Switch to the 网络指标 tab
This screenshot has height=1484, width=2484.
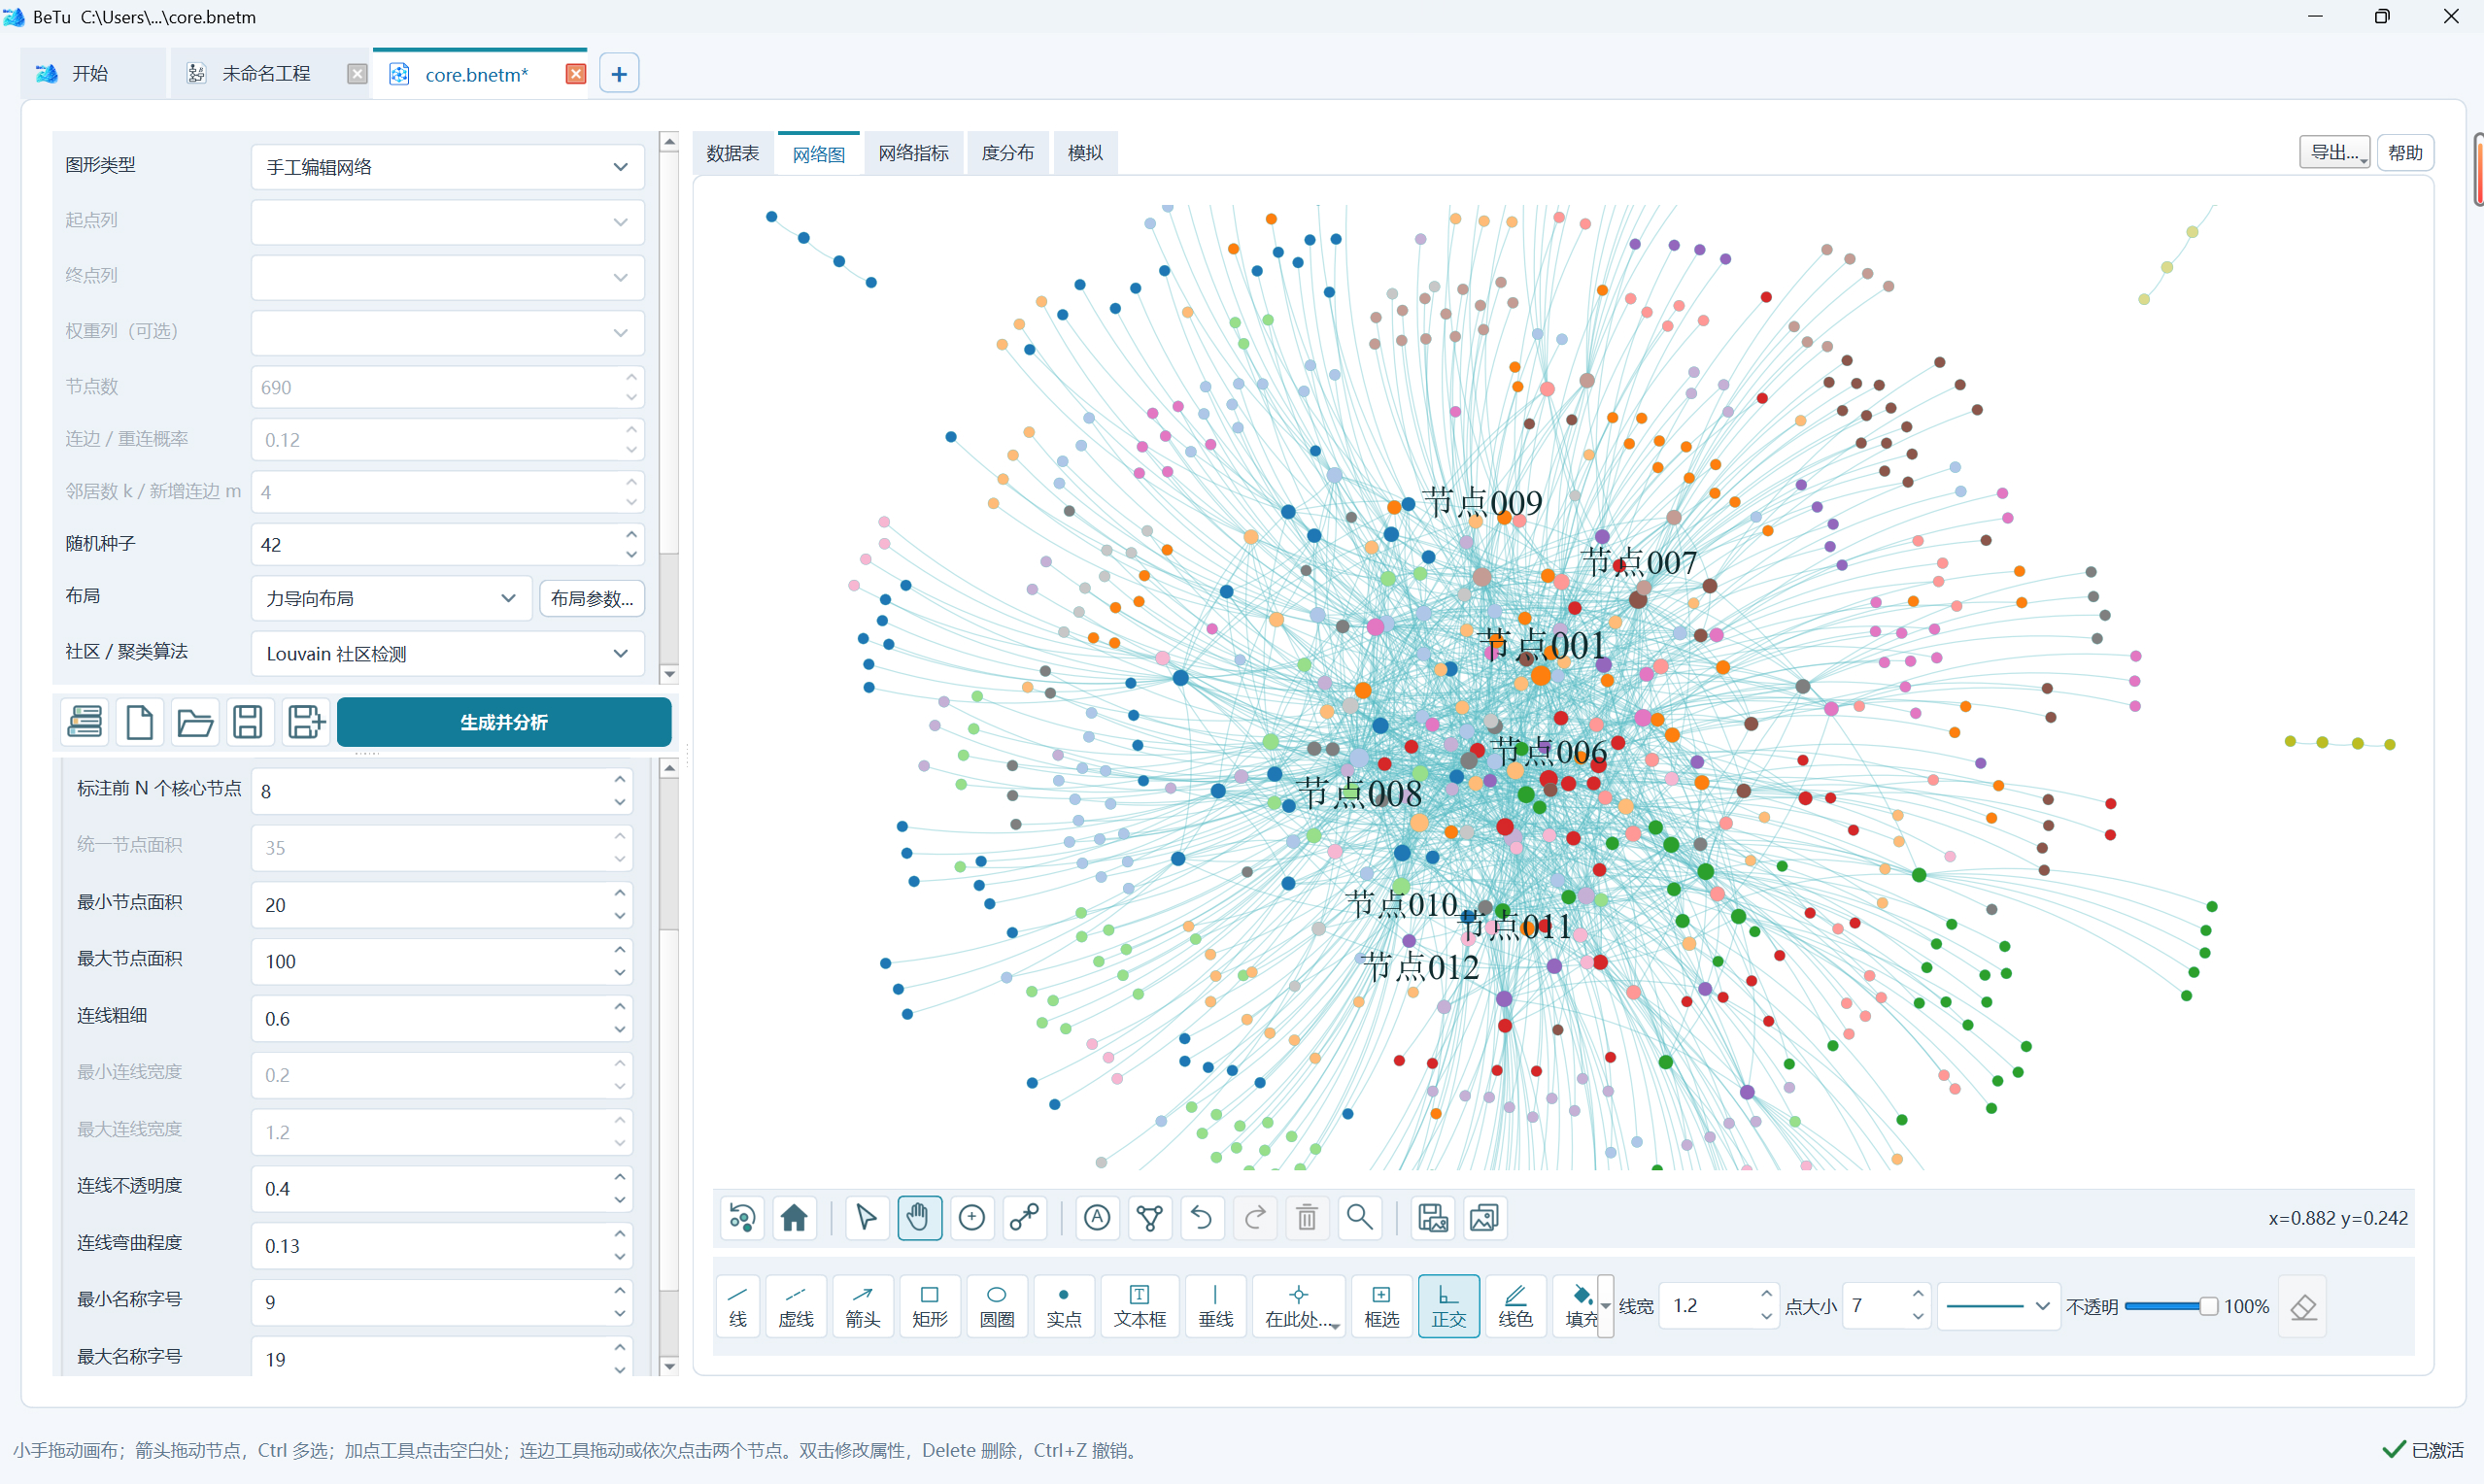coord(913,153)
